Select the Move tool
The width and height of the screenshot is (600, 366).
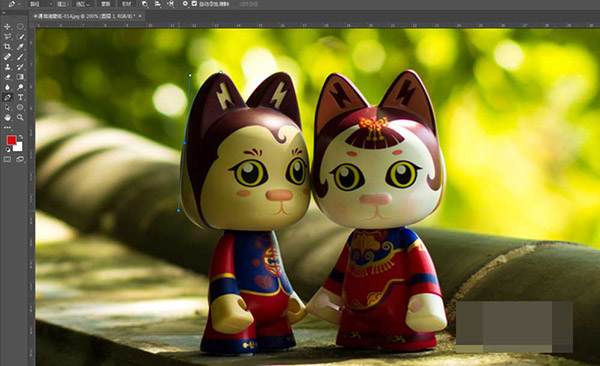pyautogui.click(x=7, y=27)
